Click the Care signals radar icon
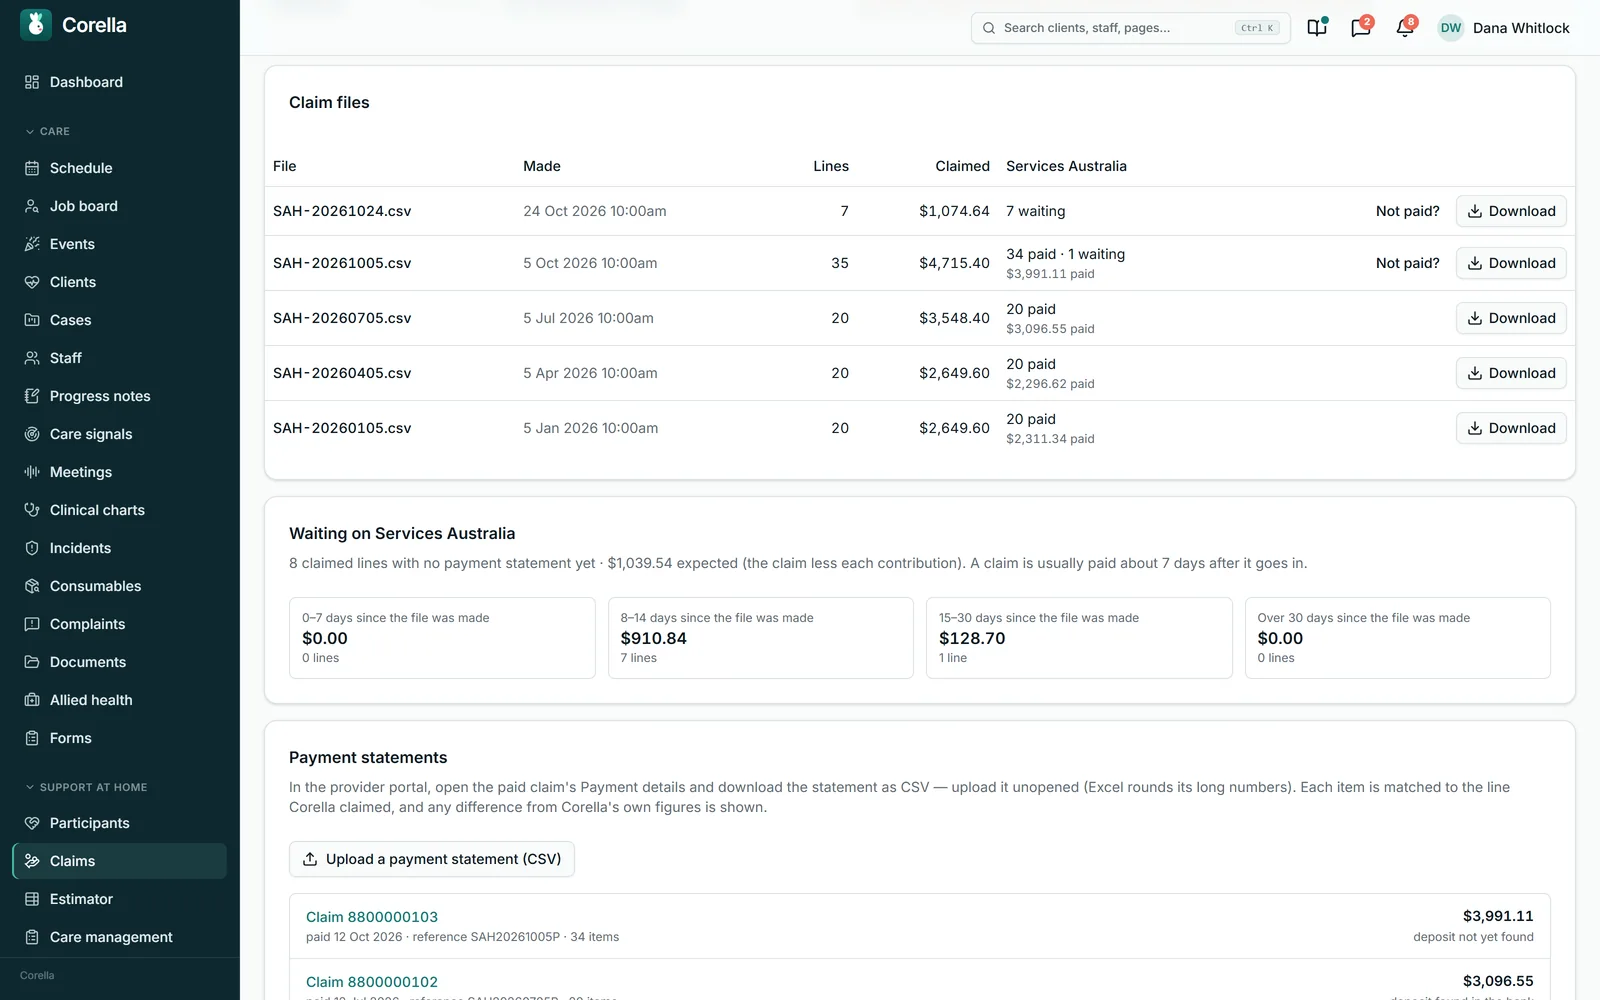1600x1000 pixels. (x=32, y=434)
